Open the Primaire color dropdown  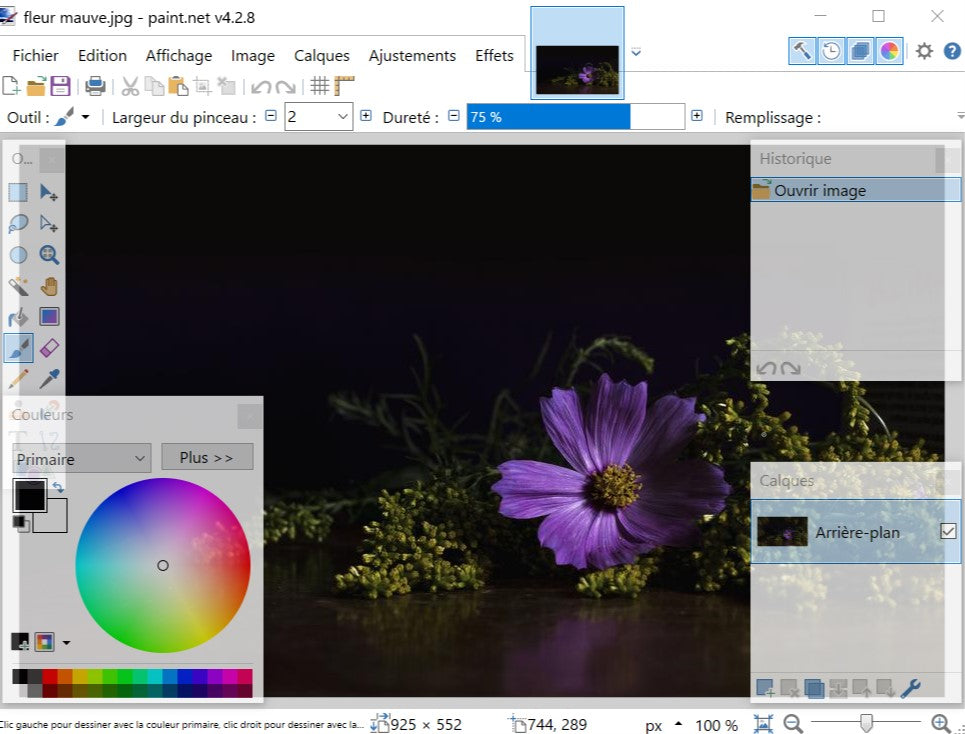pos(82,459)
